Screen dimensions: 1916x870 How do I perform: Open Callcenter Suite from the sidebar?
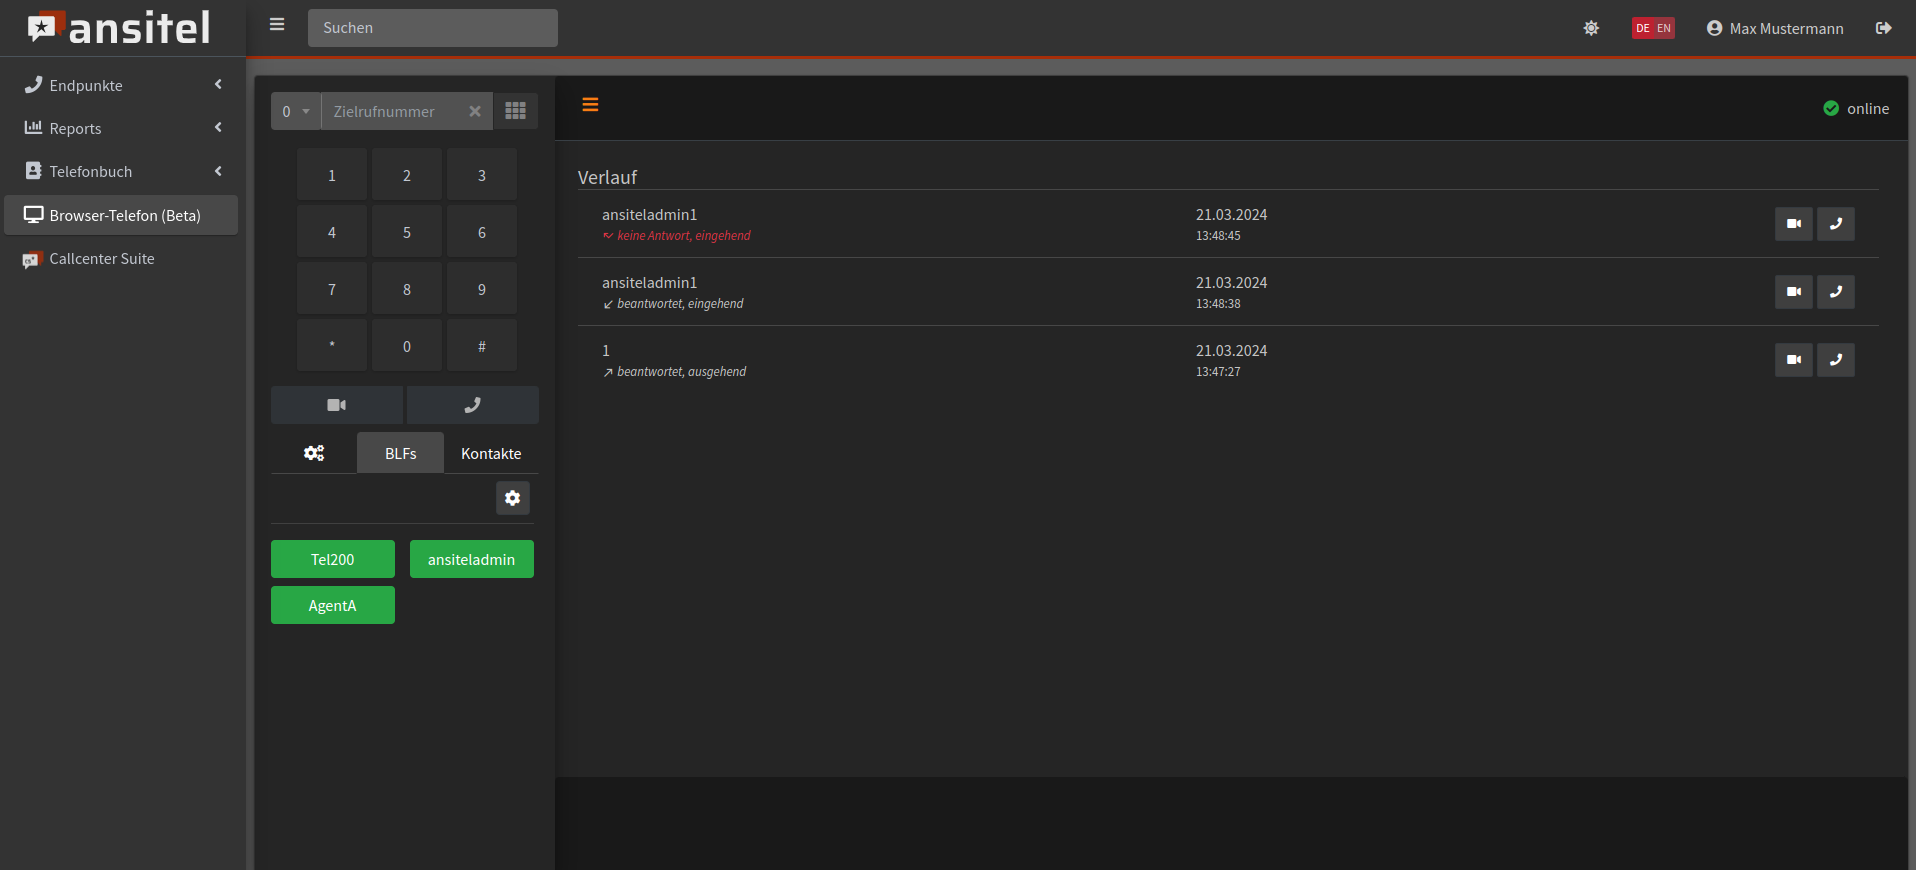102,259
